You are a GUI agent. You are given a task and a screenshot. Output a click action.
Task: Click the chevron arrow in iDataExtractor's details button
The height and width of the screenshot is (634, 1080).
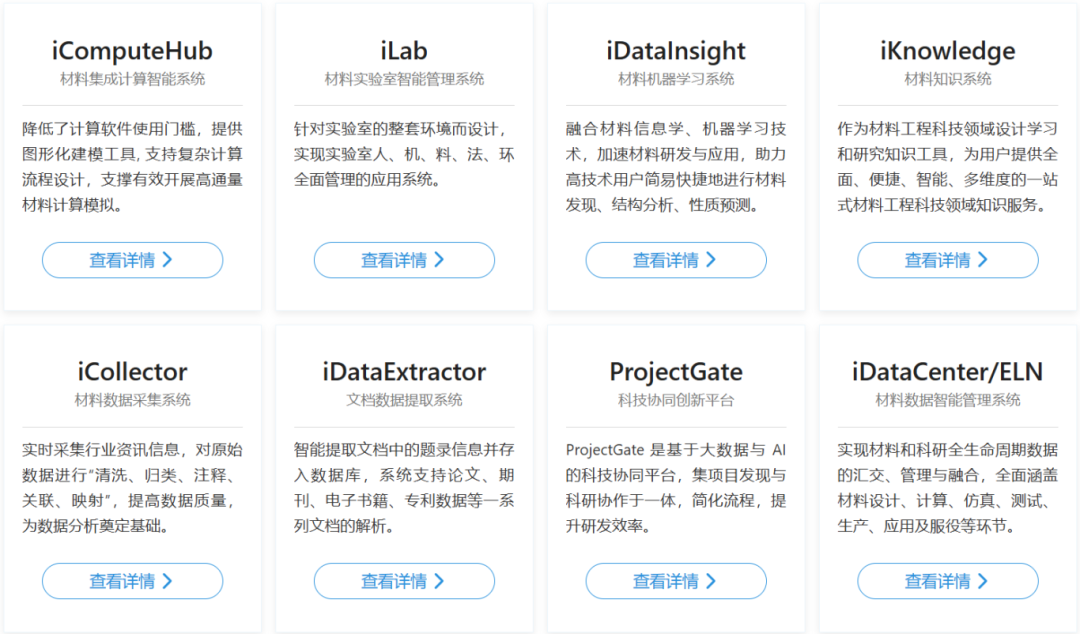click(x=439, y=581)
